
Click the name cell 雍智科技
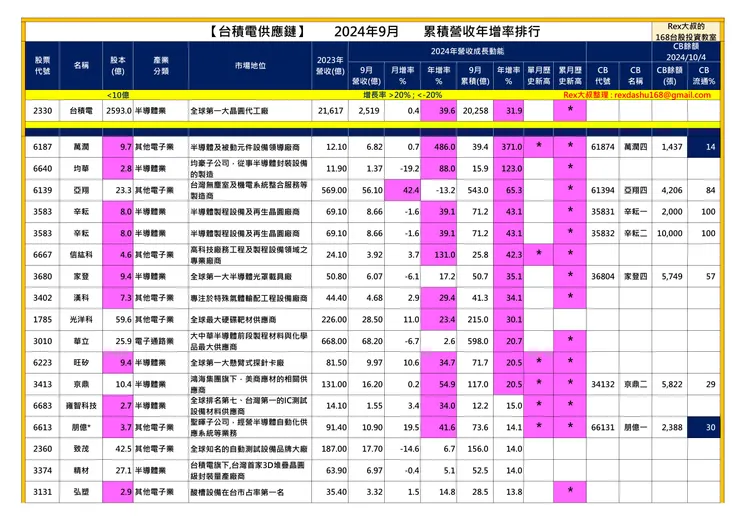click(x=81, y=406)
